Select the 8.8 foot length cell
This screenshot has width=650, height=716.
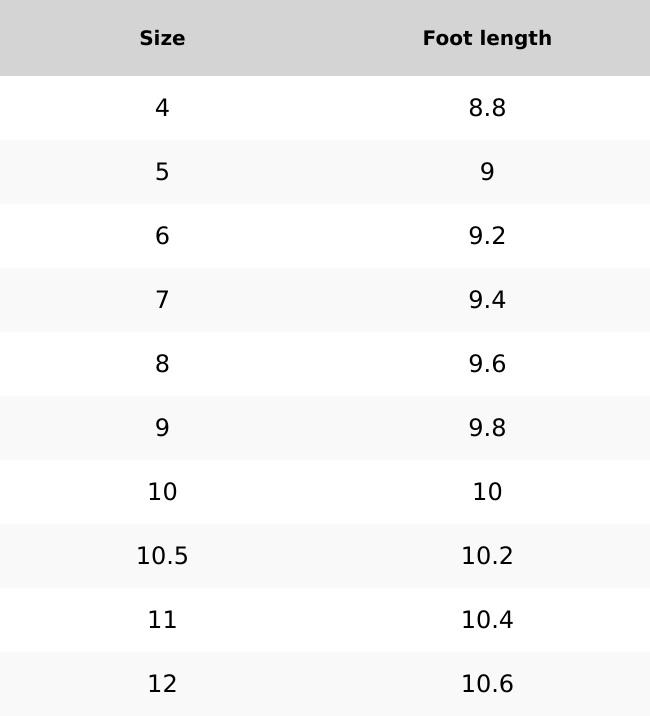487,108
